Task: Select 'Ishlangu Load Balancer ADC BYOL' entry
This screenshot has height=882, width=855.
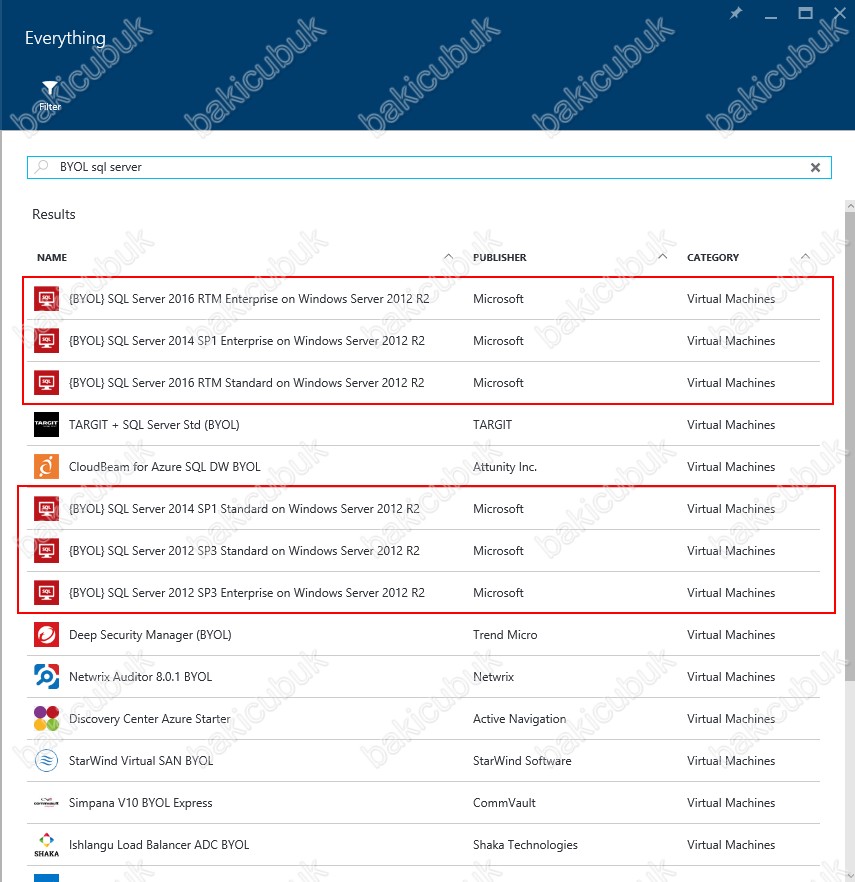Action: click(x=159, y=845)
